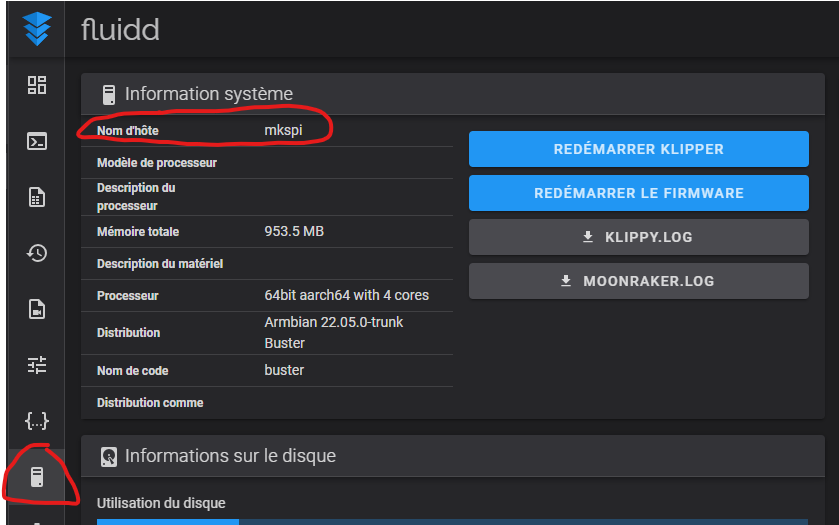Image resolution: width=839 pixels, height=525 pixels.
Task: Download the MOONRAKER.LOG file
Action: point(638,281)
